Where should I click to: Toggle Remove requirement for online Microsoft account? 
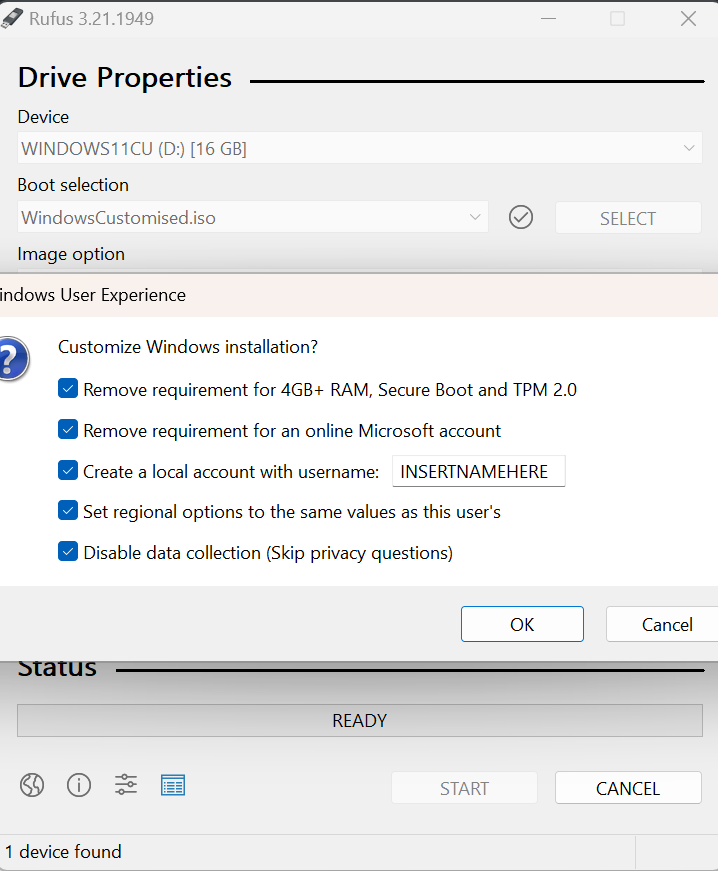[x=68, y=429]
